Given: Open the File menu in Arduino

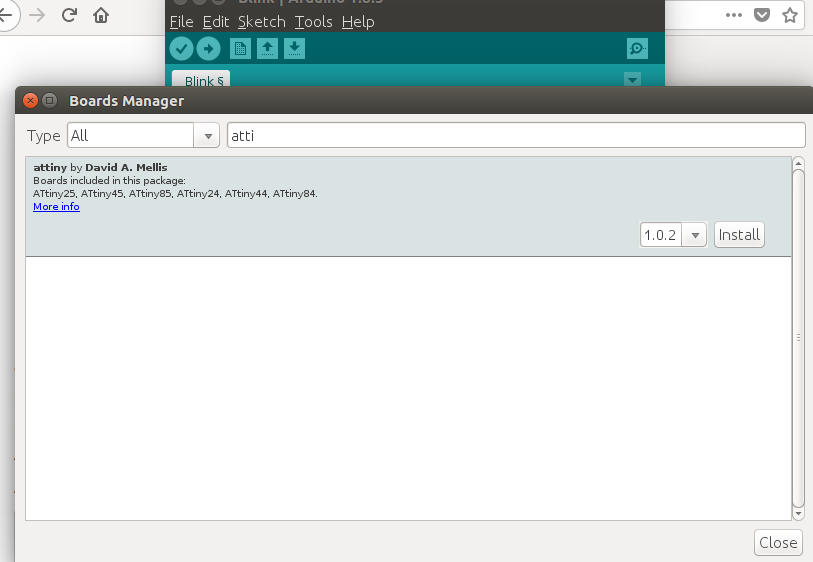Looking at the screenshot, I should (181, 22).
